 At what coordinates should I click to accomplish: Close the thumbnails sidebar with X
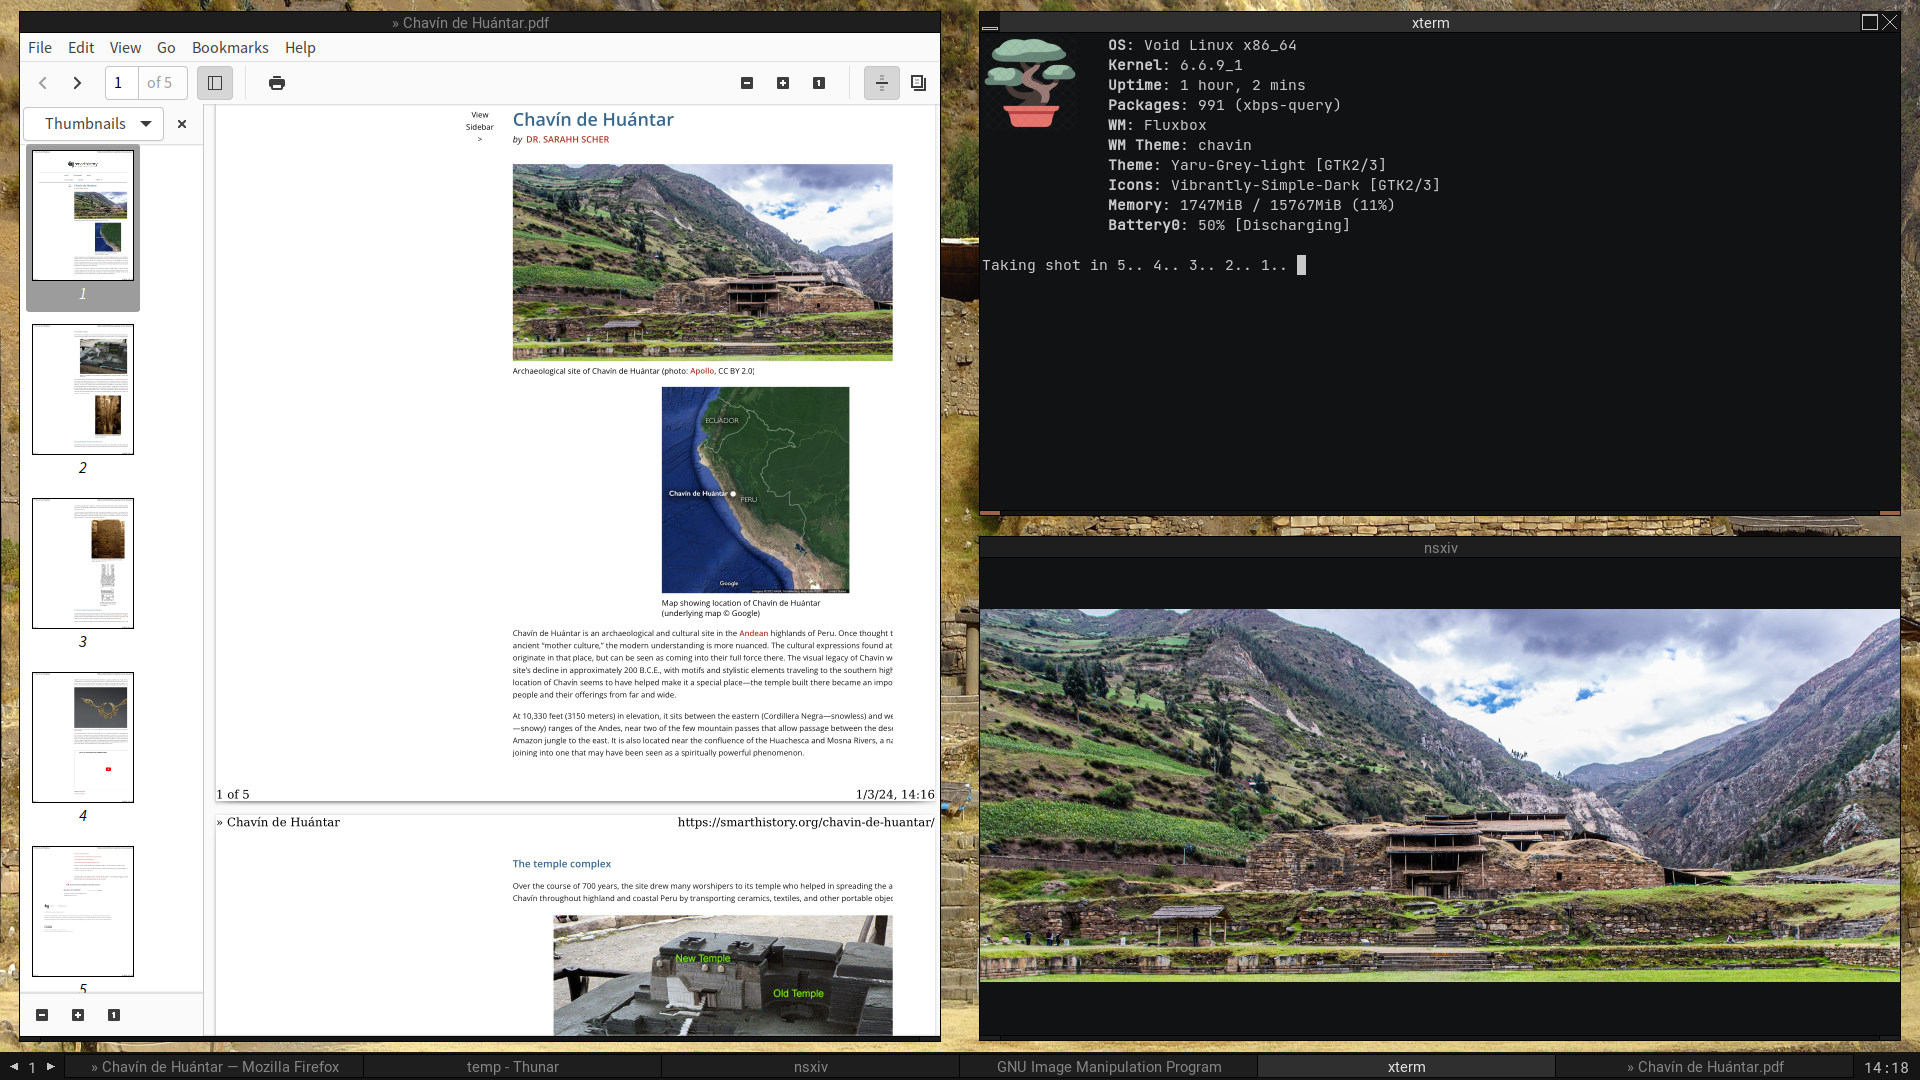click(x=182, y=124)
